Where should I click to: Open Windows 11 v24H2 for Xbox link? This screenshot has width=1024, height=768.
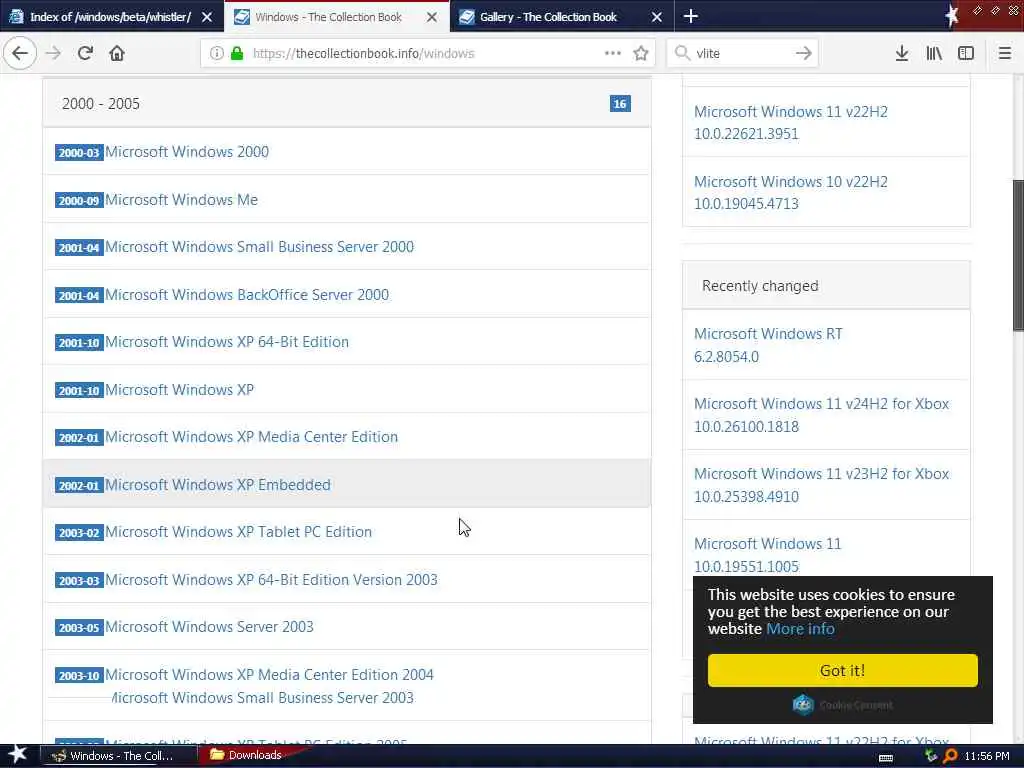tap(822, 415)
